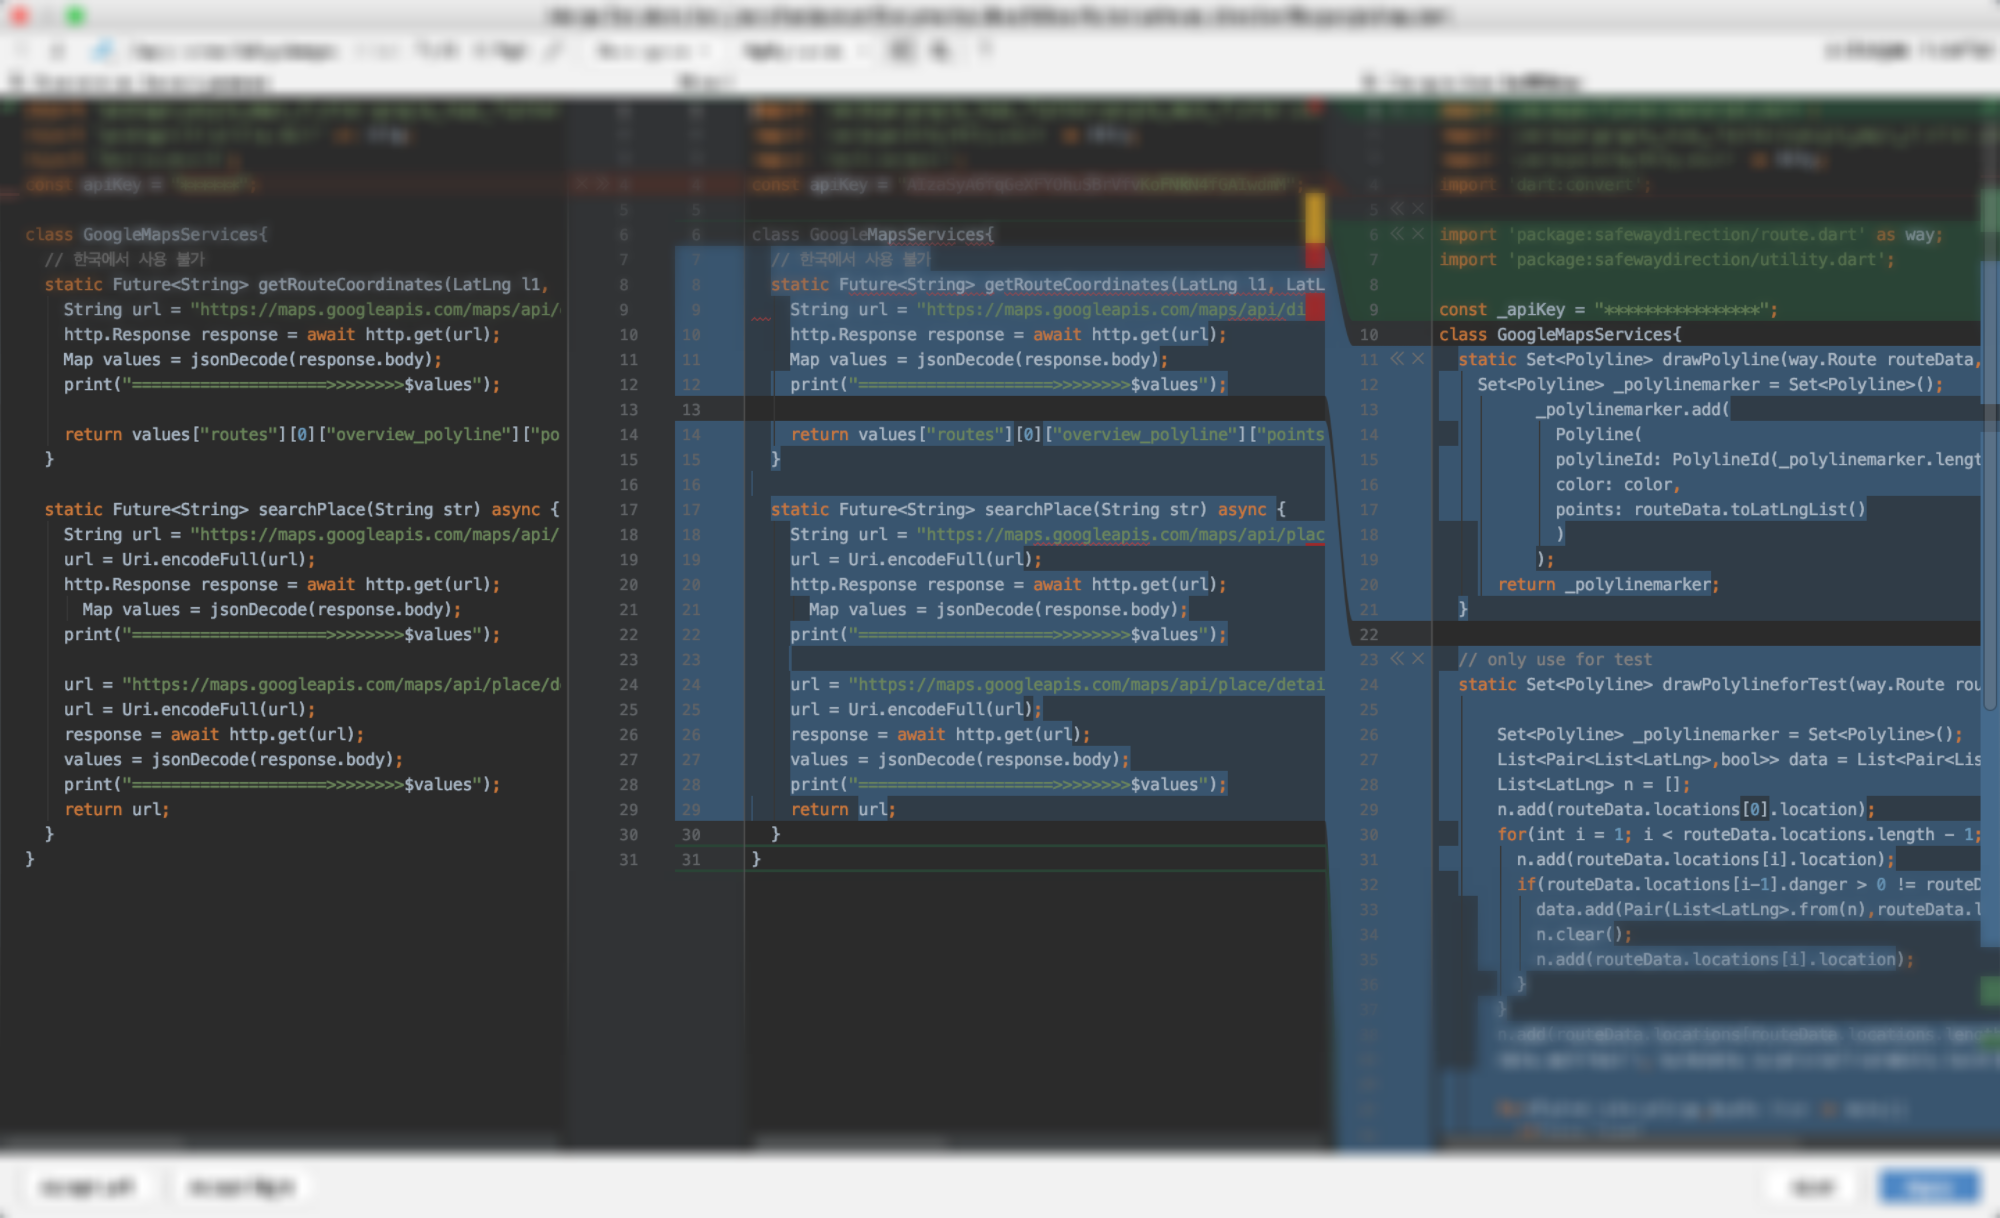The width and height of the screenshot is (2000, 1218).
Task: Click lock icon on left pane header
Action: coord(17,82)
